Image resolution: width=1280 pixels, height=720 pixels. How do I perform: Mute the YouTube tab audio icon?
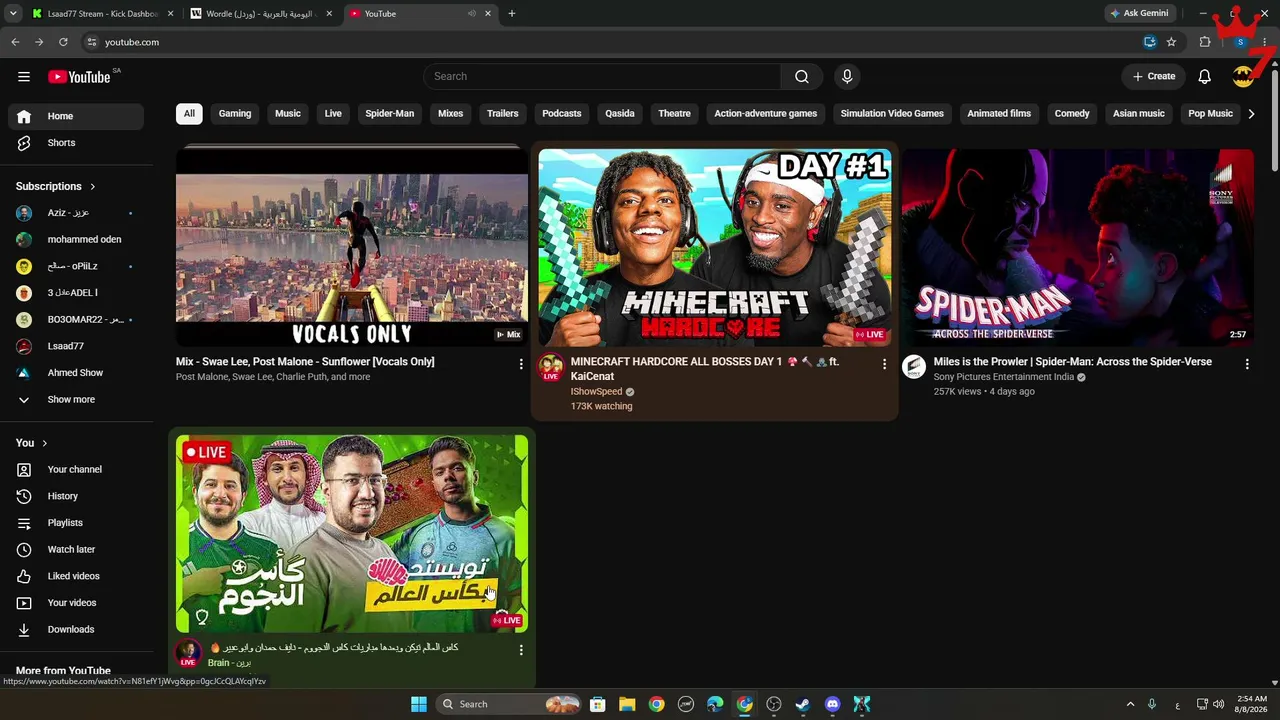[472, 14]
